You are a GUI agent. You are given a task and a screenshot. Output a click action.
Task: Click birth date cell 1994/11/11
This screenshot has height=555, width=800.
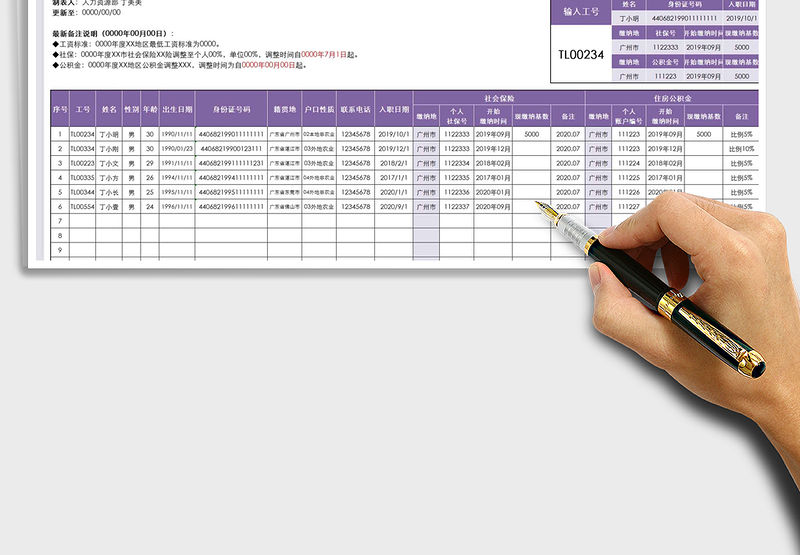tap(176, 177)
